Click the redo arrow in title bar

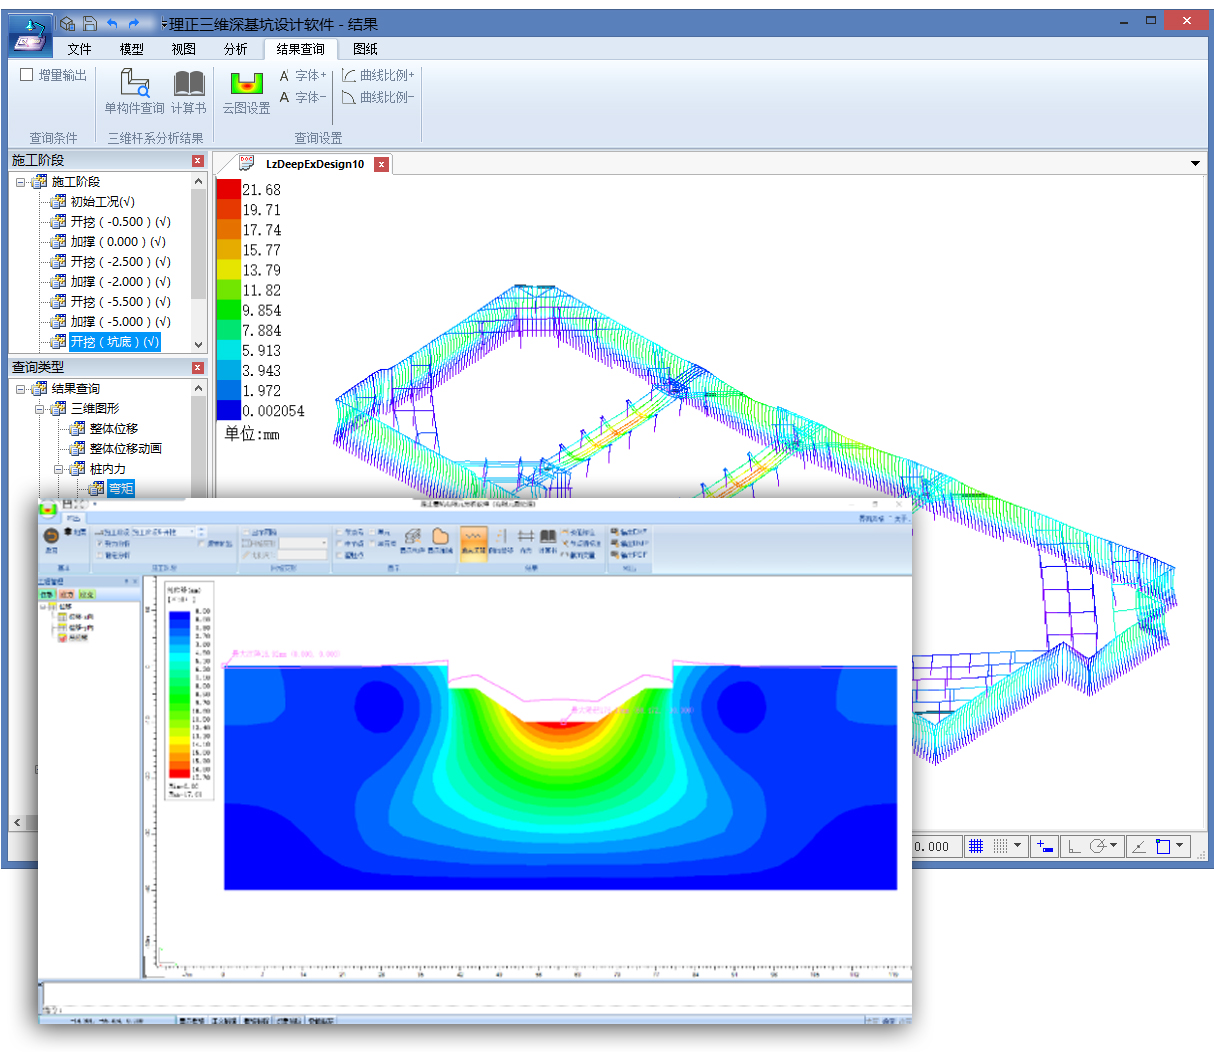pyautogui.click(x=134, y=24)
